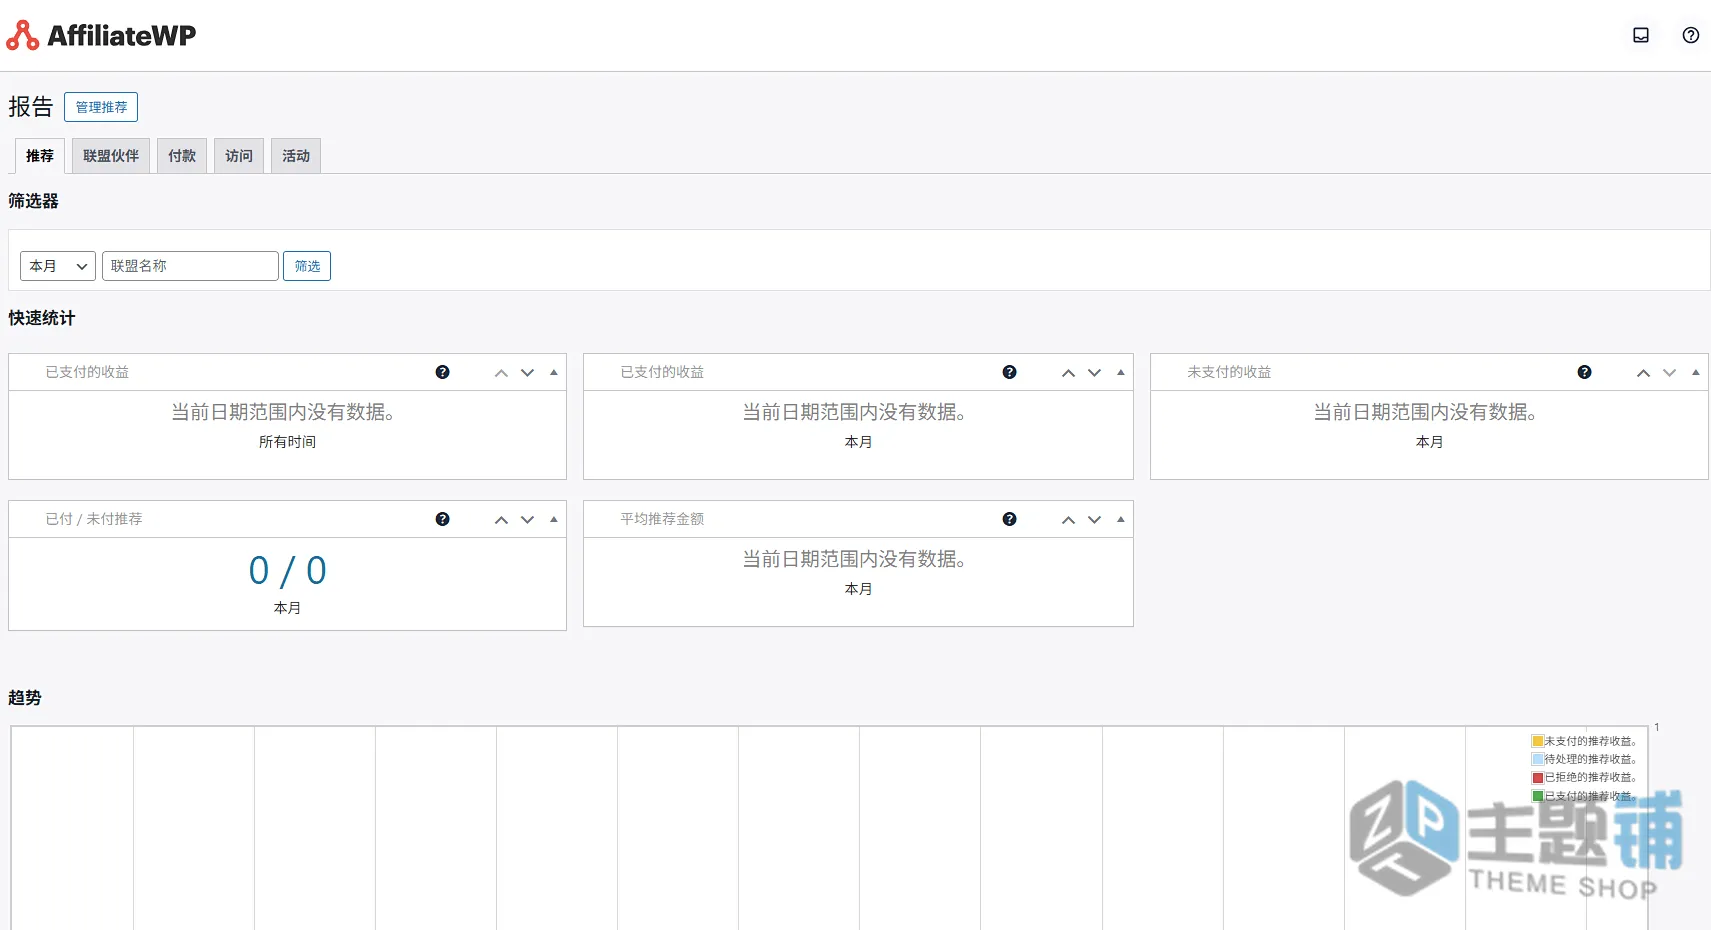Move all-time 已支付的收益 card up
Image resolution: width=1711 pixels, height=930 pixels.
pos(501,372)
